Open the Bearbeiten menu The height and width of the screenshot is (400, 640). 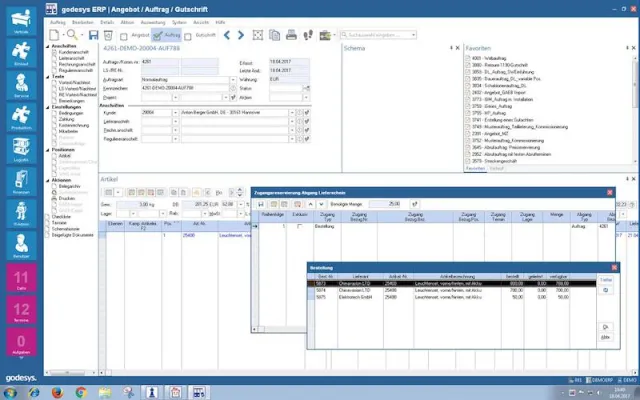click(x=88, y=20)
